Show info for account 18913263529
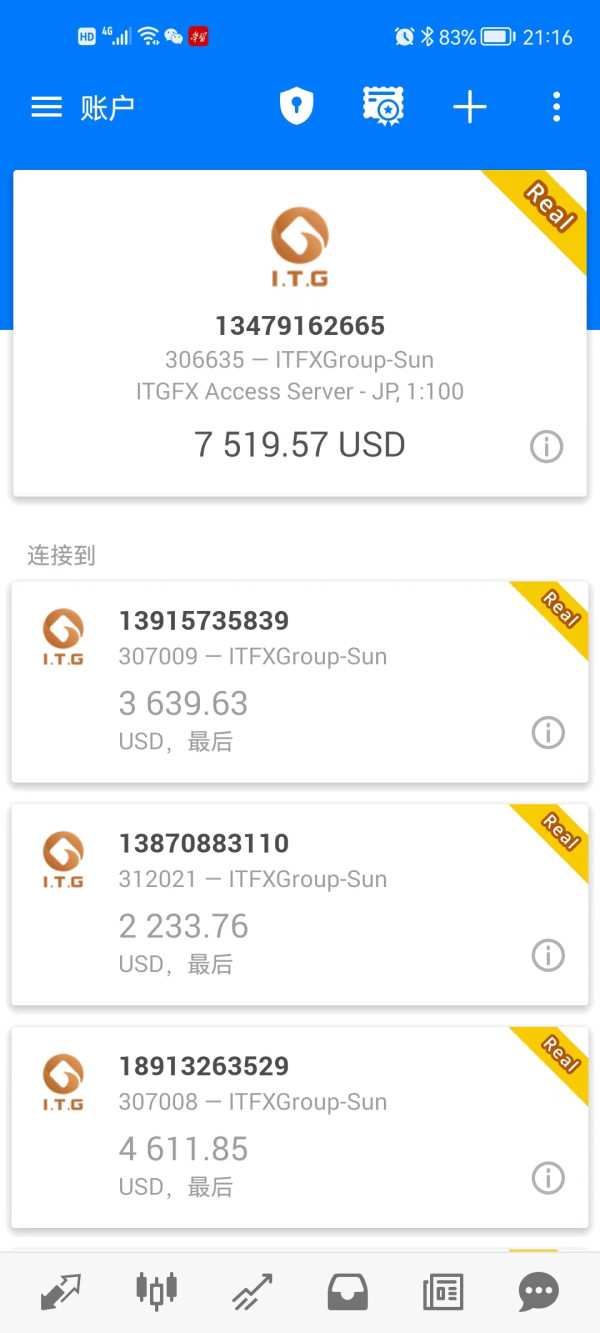Screen dimensions: 600x1333 [547, 1178]
